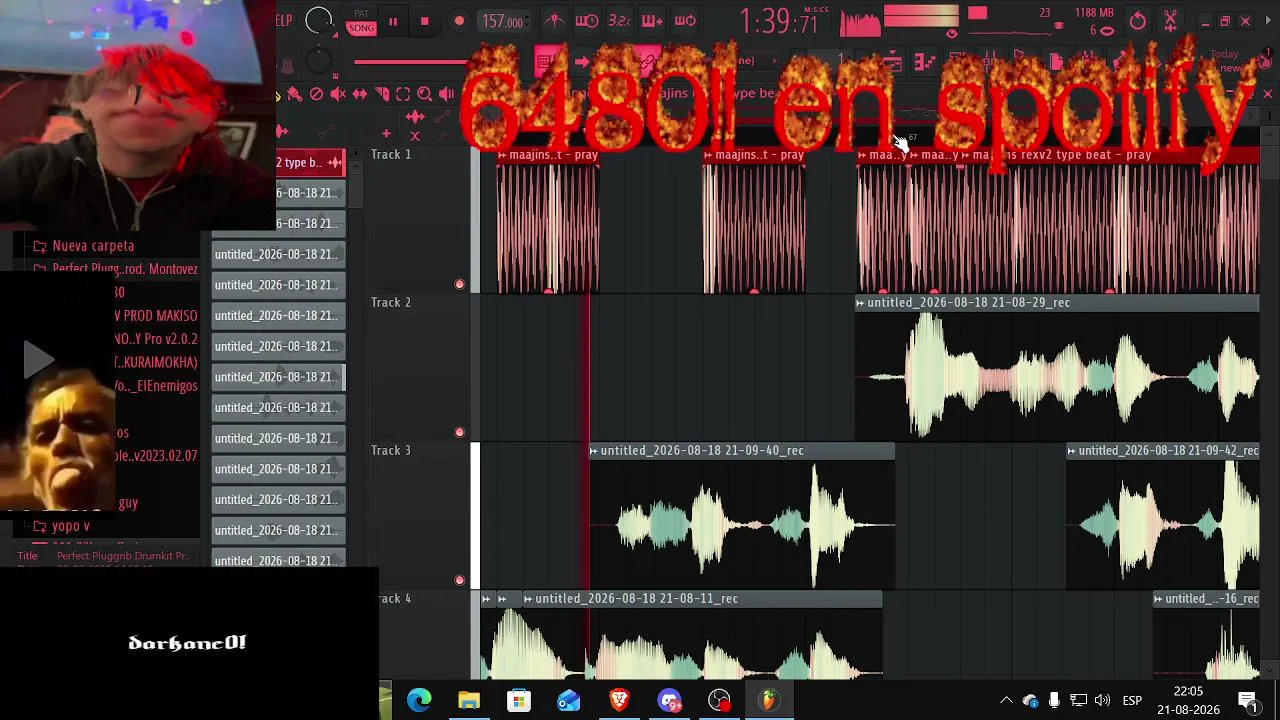1280x720 pixels.
Task: Close the playlist window with its X
Action: coord(1267,94)
